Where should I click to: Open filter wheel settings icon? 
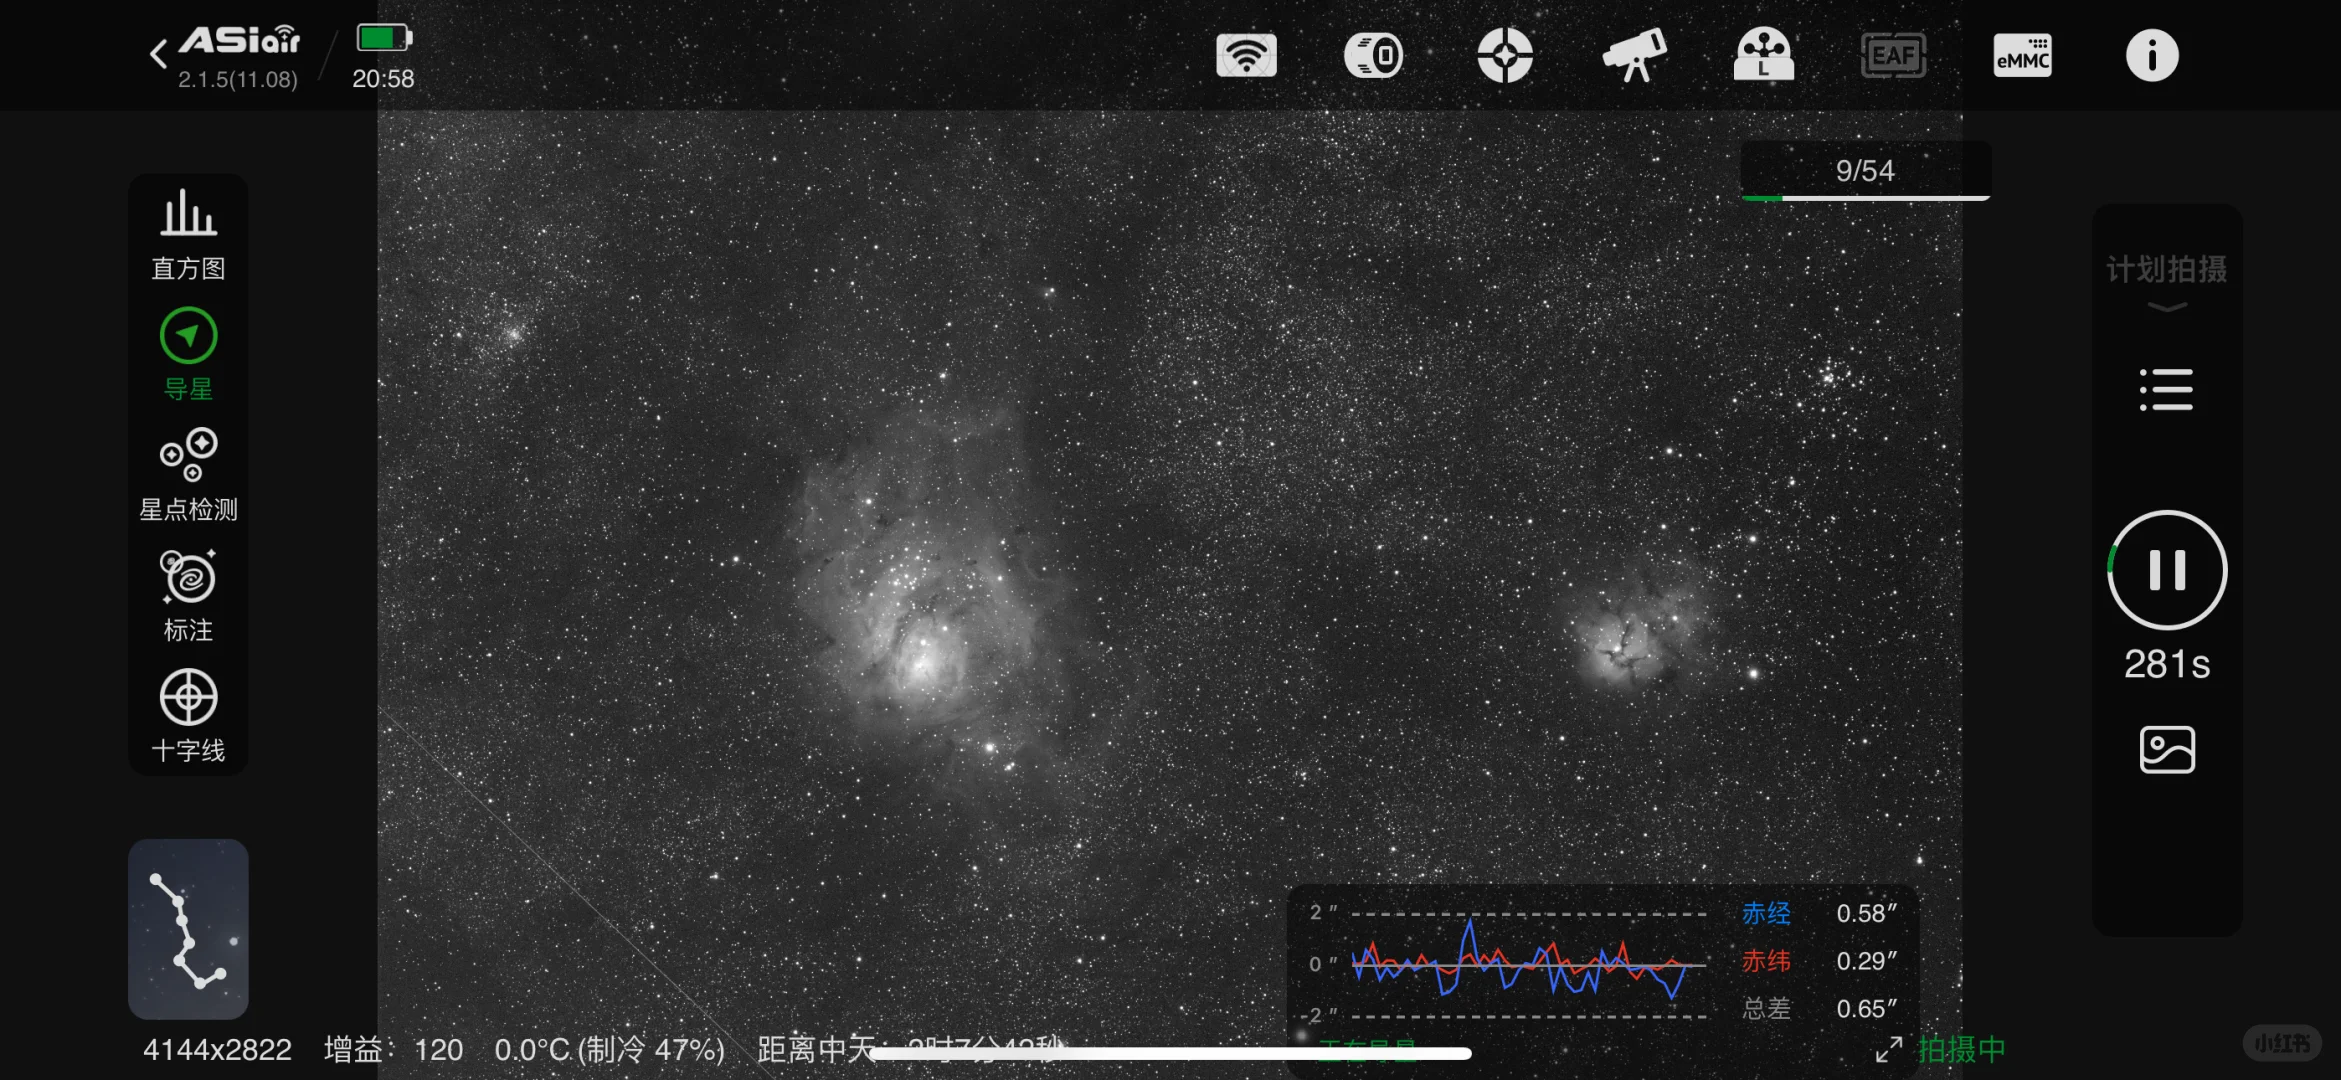click(x=1763, y=55)
